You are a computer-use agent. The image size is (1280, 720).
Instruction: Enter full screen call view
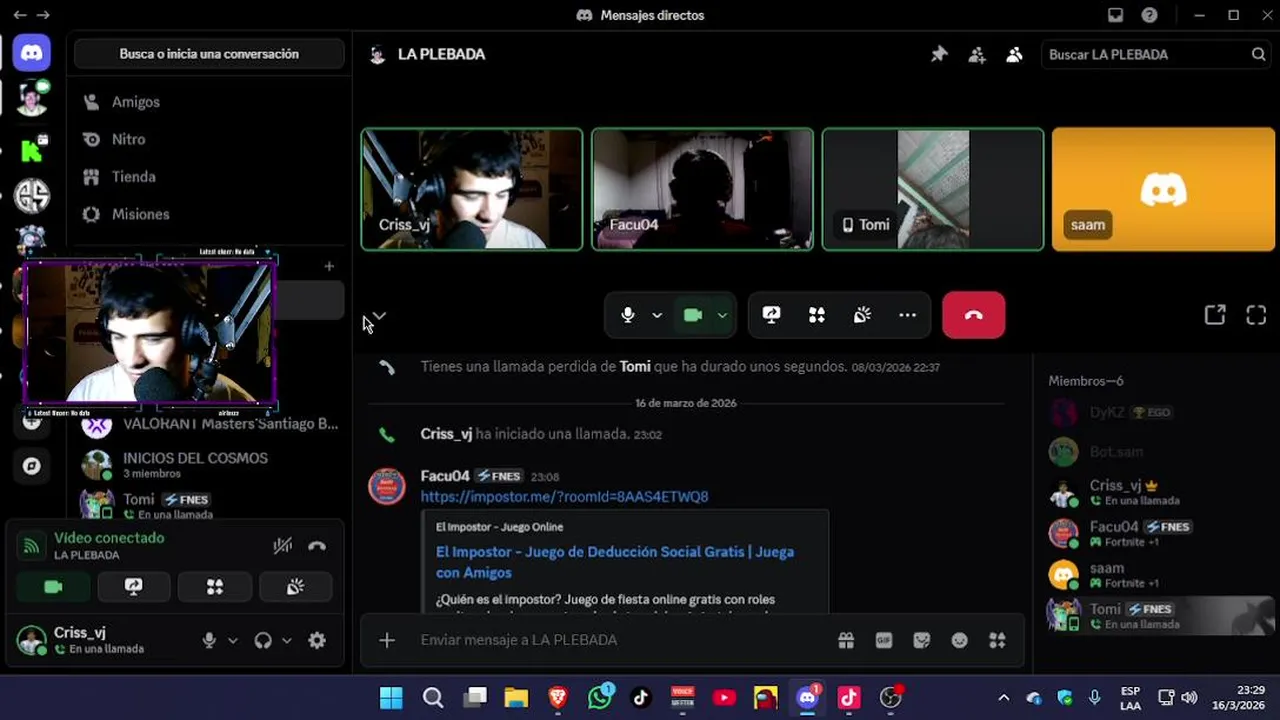tap(1256, 315)
